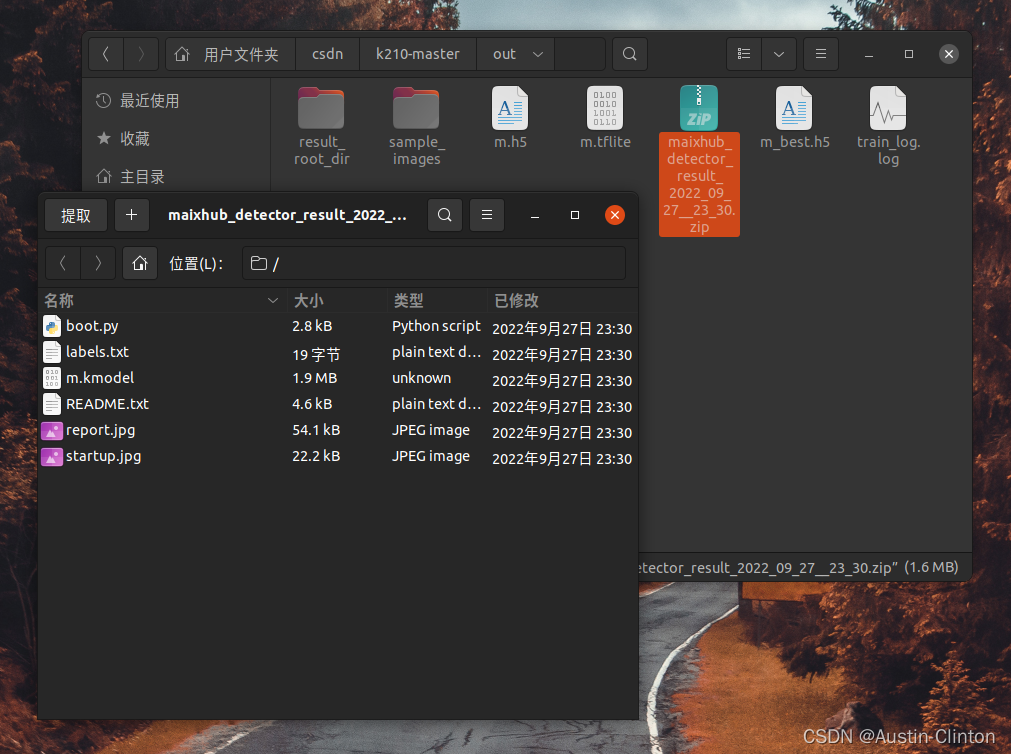The height and width of the screenshot is (754, 1011).
Task: Switch file manager to list view
Action: (x=744, y=54)
